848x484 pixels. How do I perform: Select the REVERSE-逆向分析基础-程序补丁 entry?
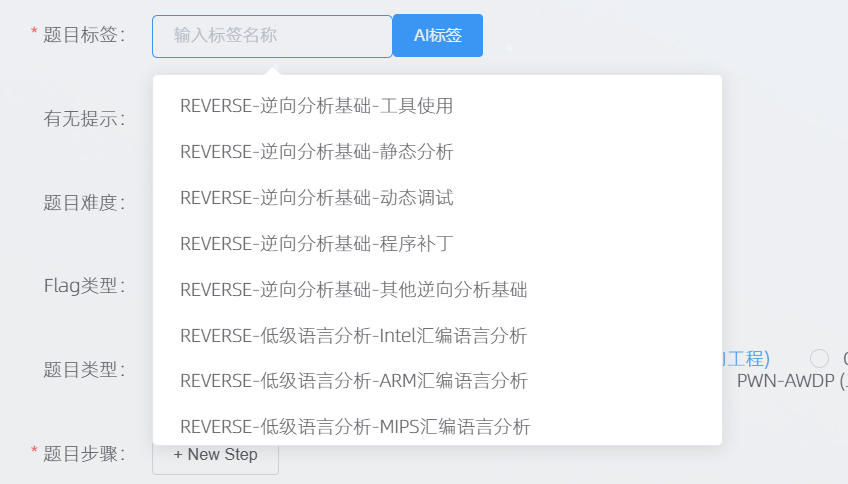pyautogui.click(x=316, y=243)
